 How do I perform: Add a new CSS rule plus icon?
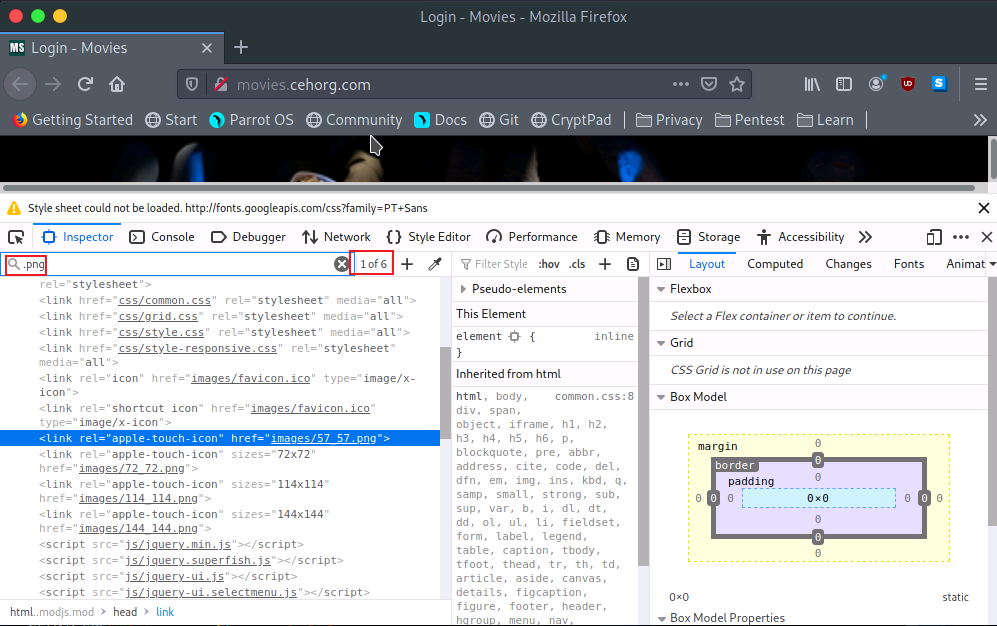605,264
